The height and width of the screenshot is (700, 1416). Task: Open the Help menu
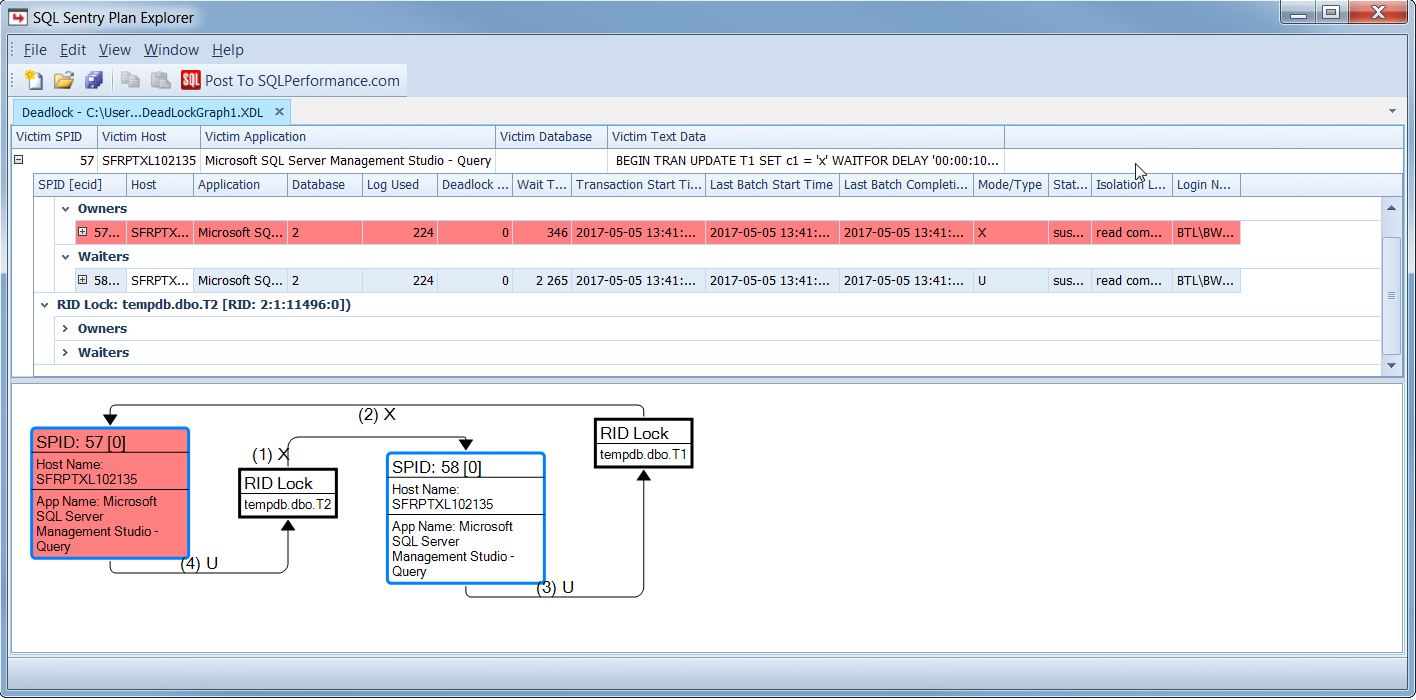(228, 50)
